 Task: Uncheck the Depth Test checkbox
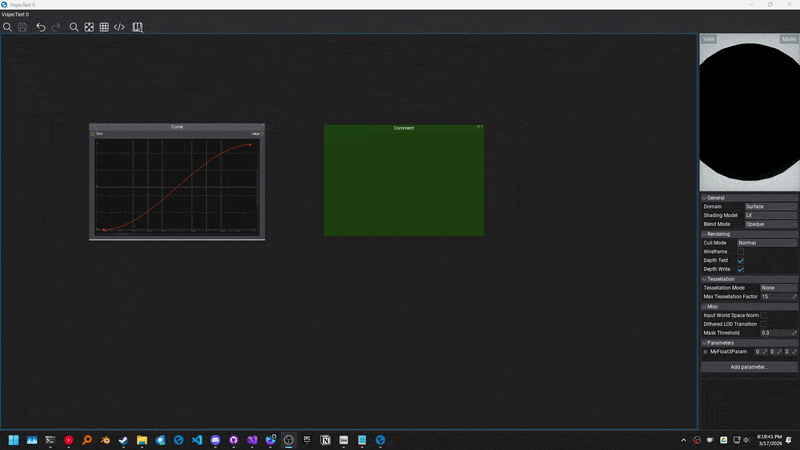(x=740, y=260)
